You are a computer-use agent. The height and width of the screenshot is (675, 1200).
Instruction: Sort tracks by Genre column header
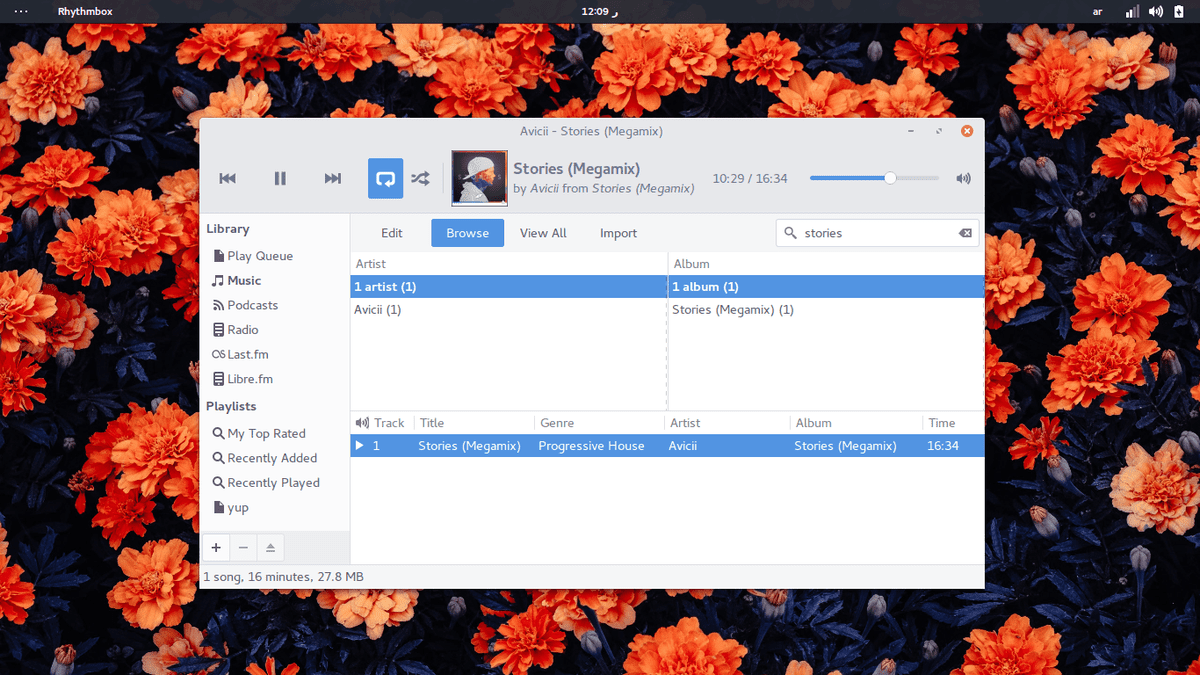click(x=556, y=423)
